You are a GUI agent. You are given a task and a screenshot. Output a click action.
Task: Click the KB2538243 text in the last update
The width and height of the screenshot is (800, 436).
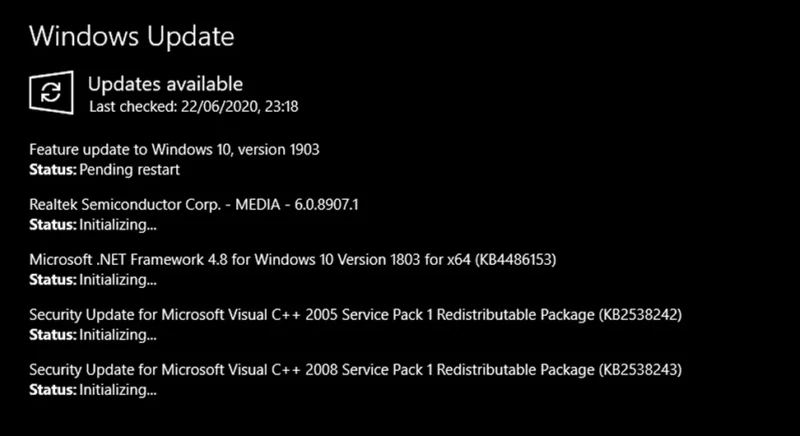coord(639,370)
